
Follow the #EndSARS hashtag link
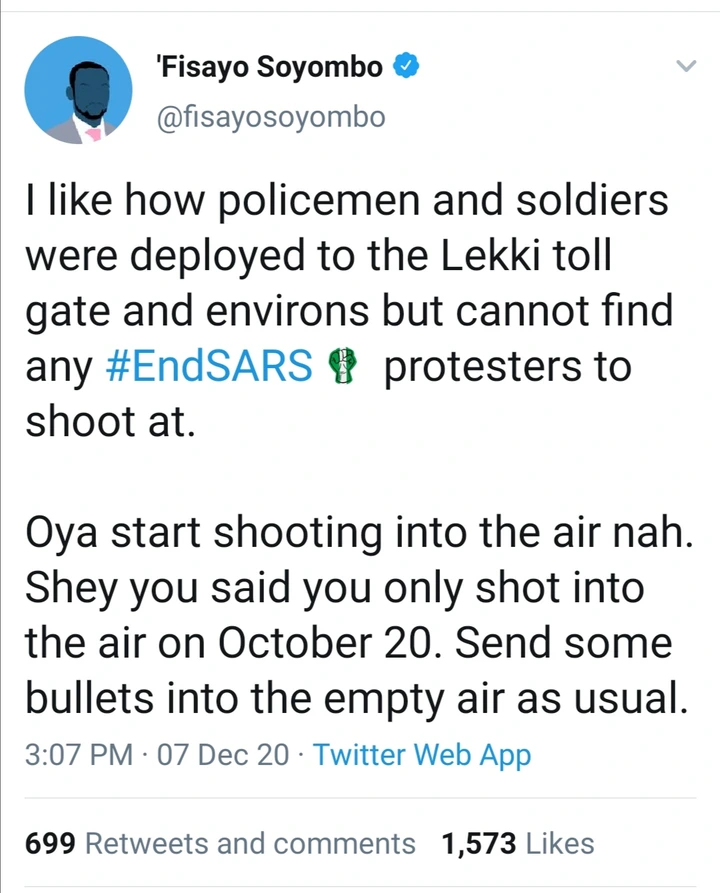tap(209, 368)
